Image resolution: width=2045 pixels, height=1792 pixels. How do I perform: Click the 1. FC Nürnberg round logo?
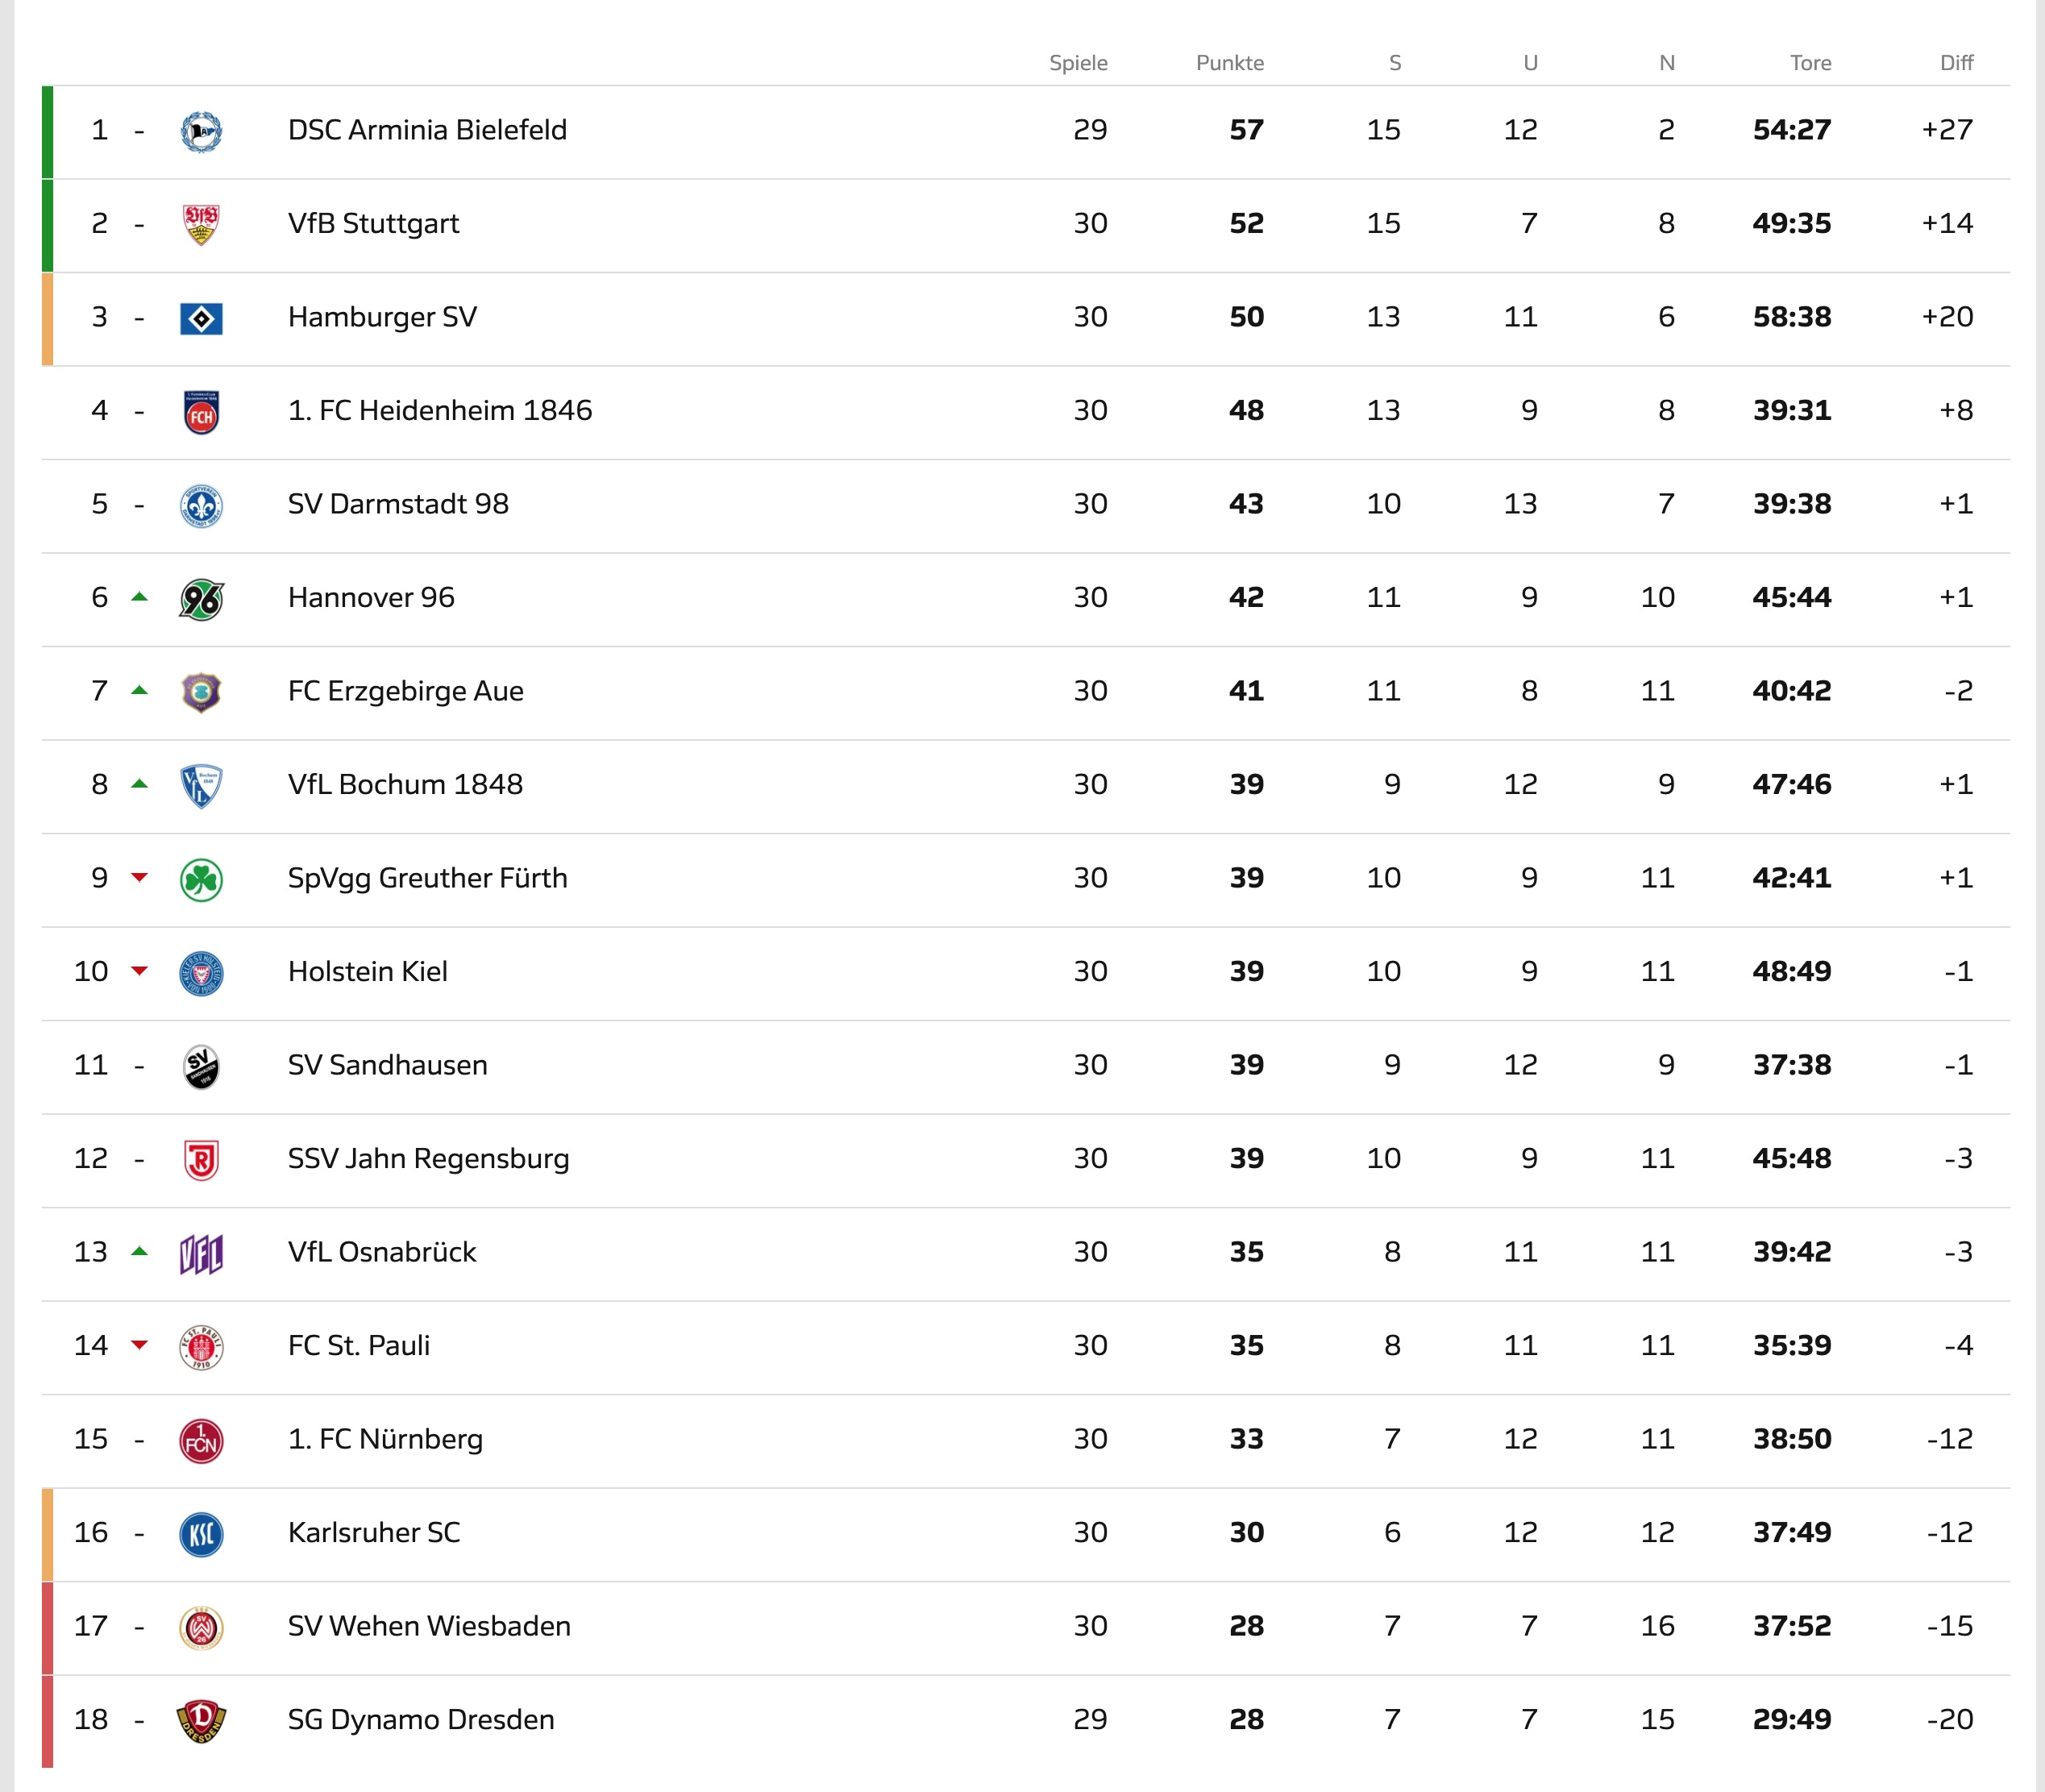click(201, 1441)
